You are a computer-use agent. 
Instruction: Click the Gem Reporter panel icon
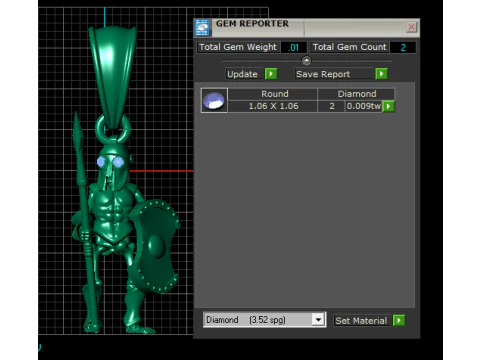click(x=202, y=27)
